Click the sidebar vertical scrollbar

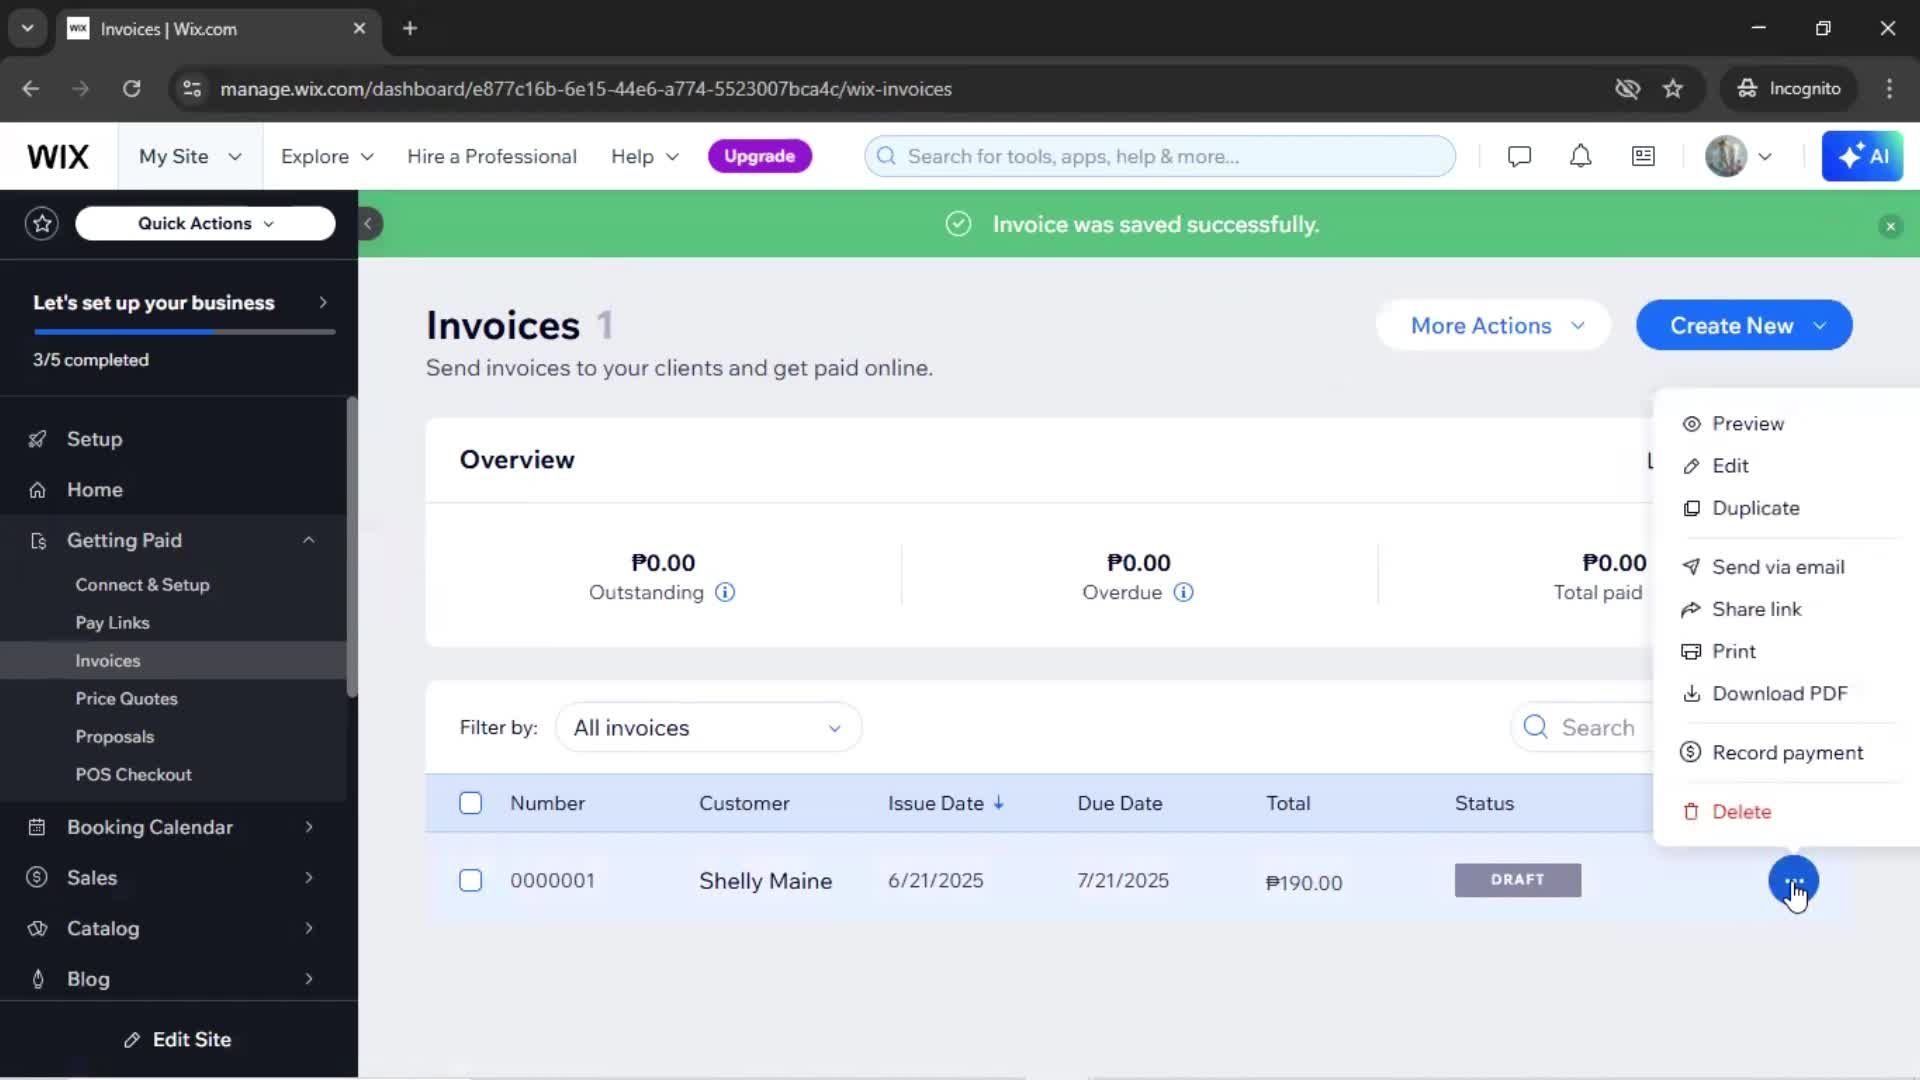click(352, 546)
